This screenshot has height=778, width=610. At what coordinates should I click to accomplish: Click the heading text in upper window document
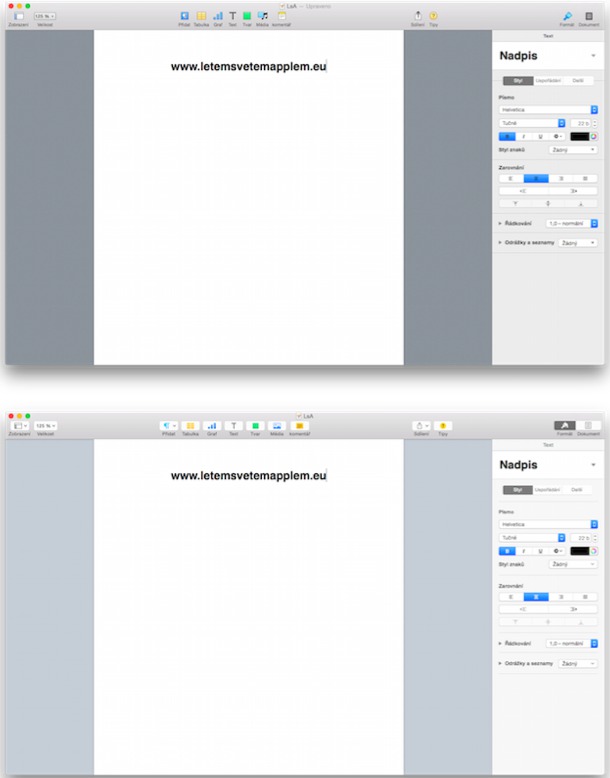tap(248, 66)
